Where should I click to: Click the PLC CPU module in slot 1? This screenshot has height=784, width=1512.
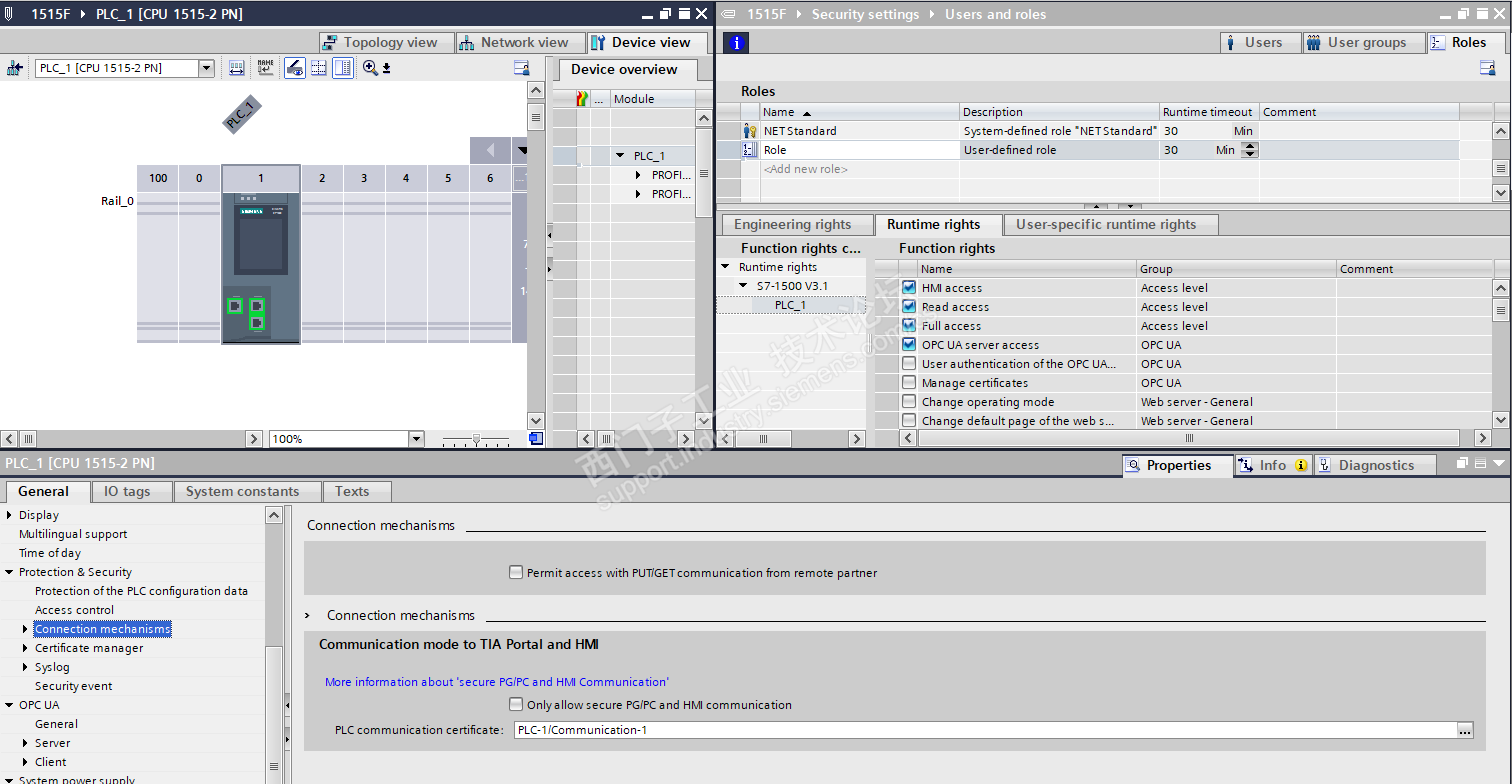(x=260, y=268)
